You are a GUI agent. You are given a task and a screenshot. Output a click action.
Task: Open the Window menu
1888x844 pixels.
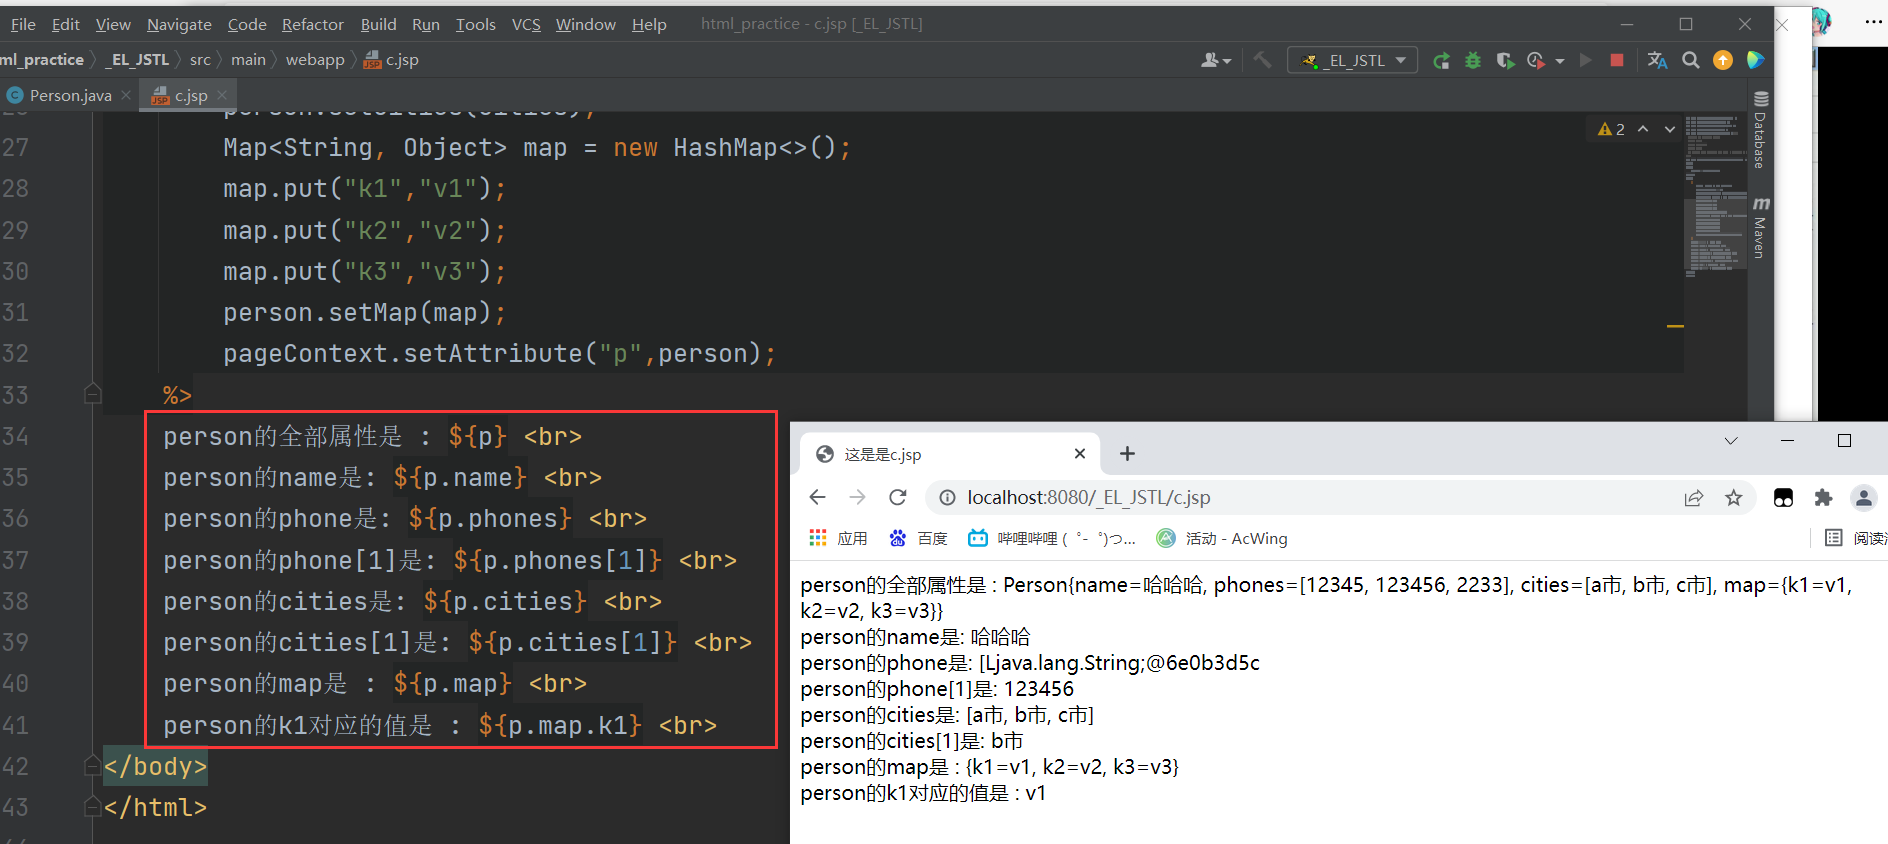(x=585, y=24)
